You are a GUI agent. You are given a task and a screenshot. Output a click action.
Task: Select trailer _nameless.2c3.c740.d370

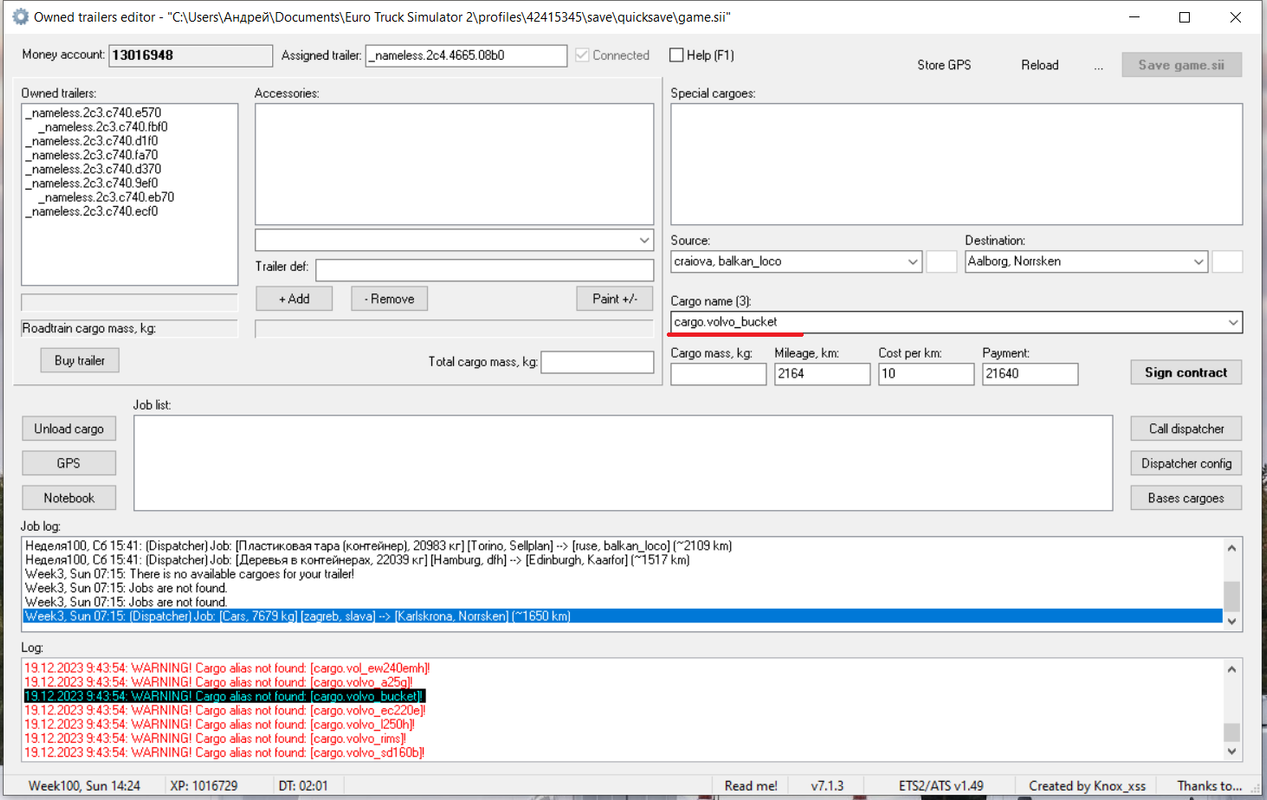click(93, 169)
